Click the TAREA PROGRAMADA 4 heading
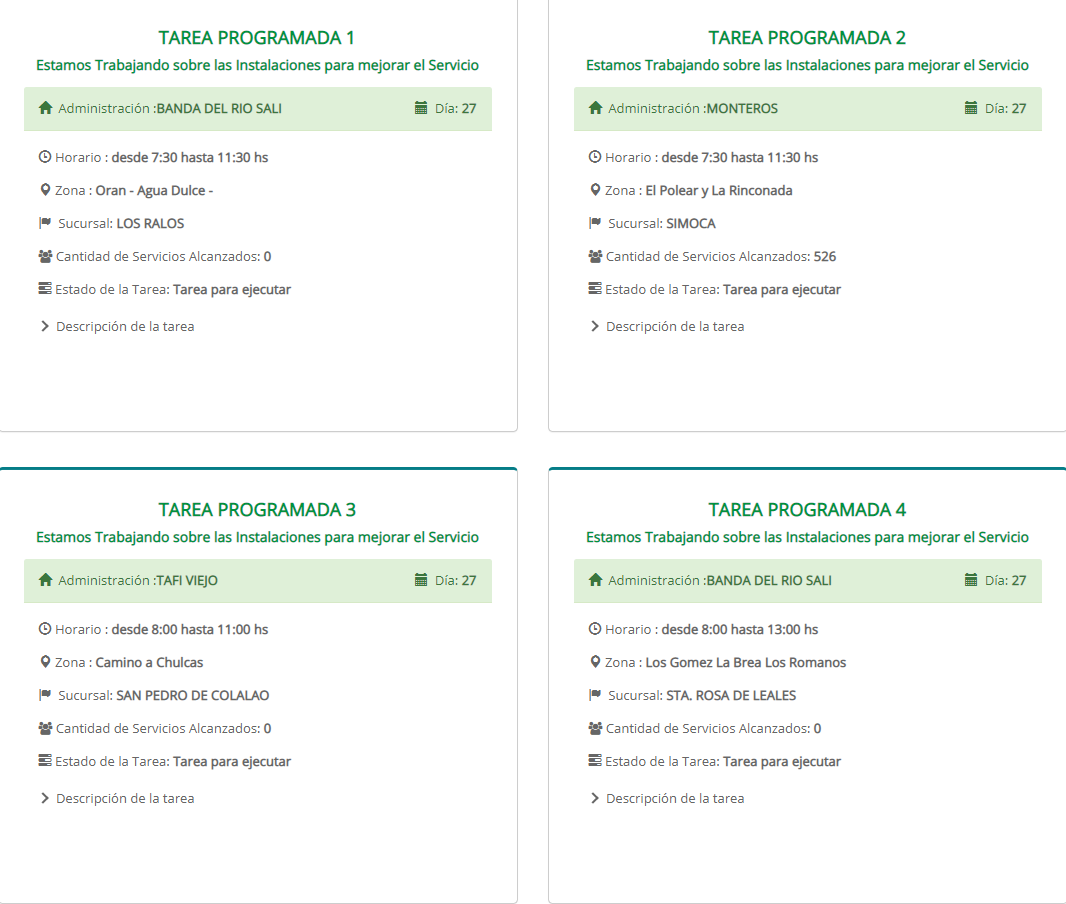 click(807, 510)
